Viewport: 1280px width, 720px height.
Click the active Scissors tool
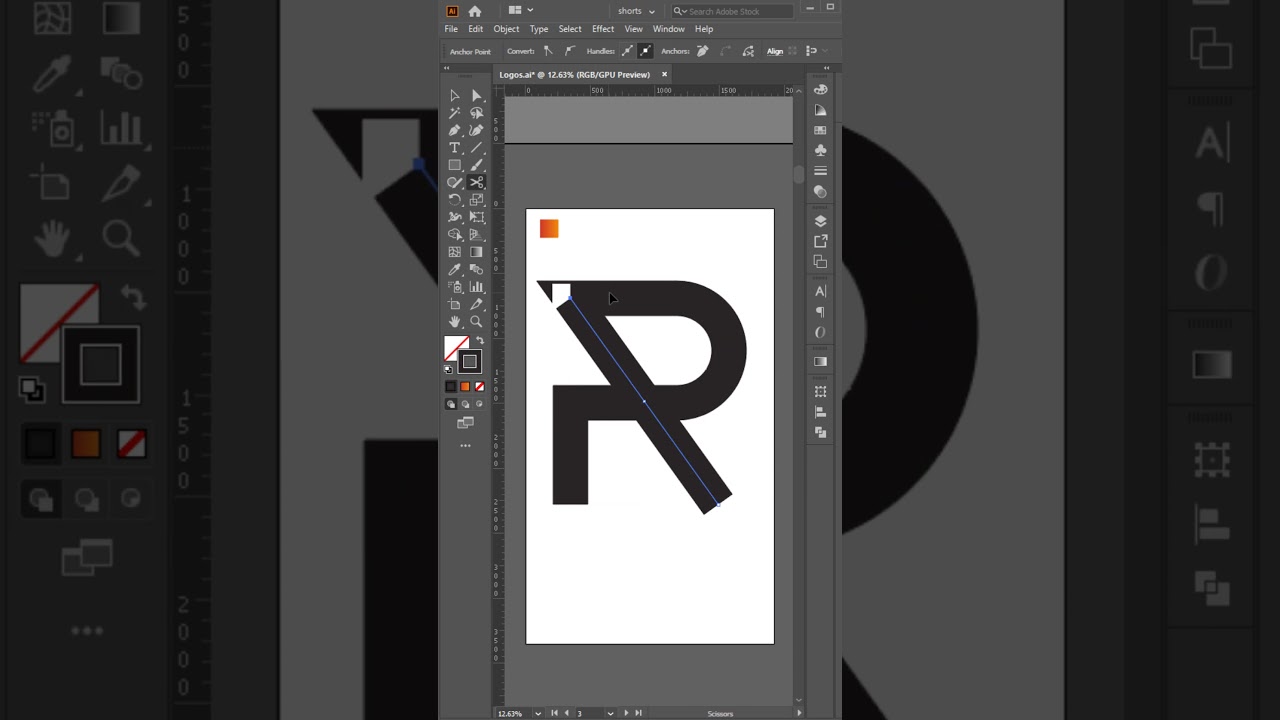coord(476,182)
